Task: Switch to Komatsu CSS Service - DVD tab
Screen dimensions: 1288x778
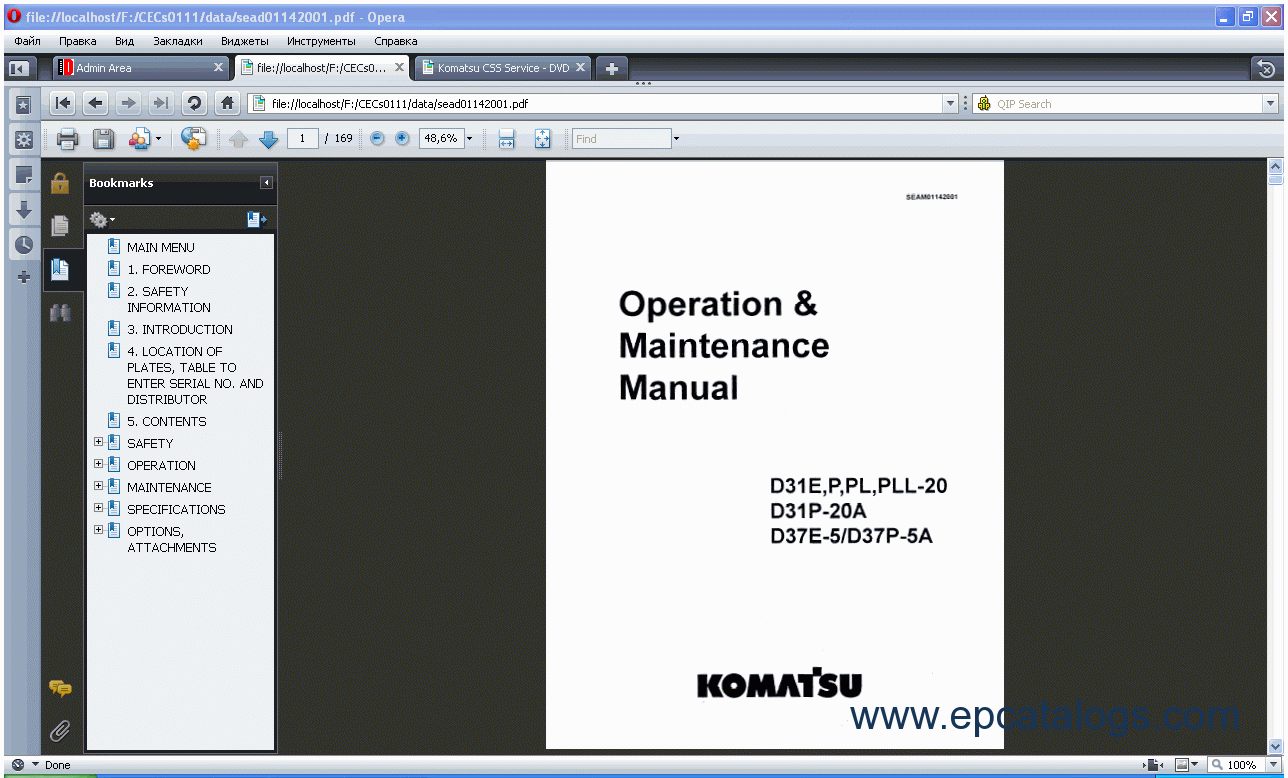Action: (x=504, y=68)
